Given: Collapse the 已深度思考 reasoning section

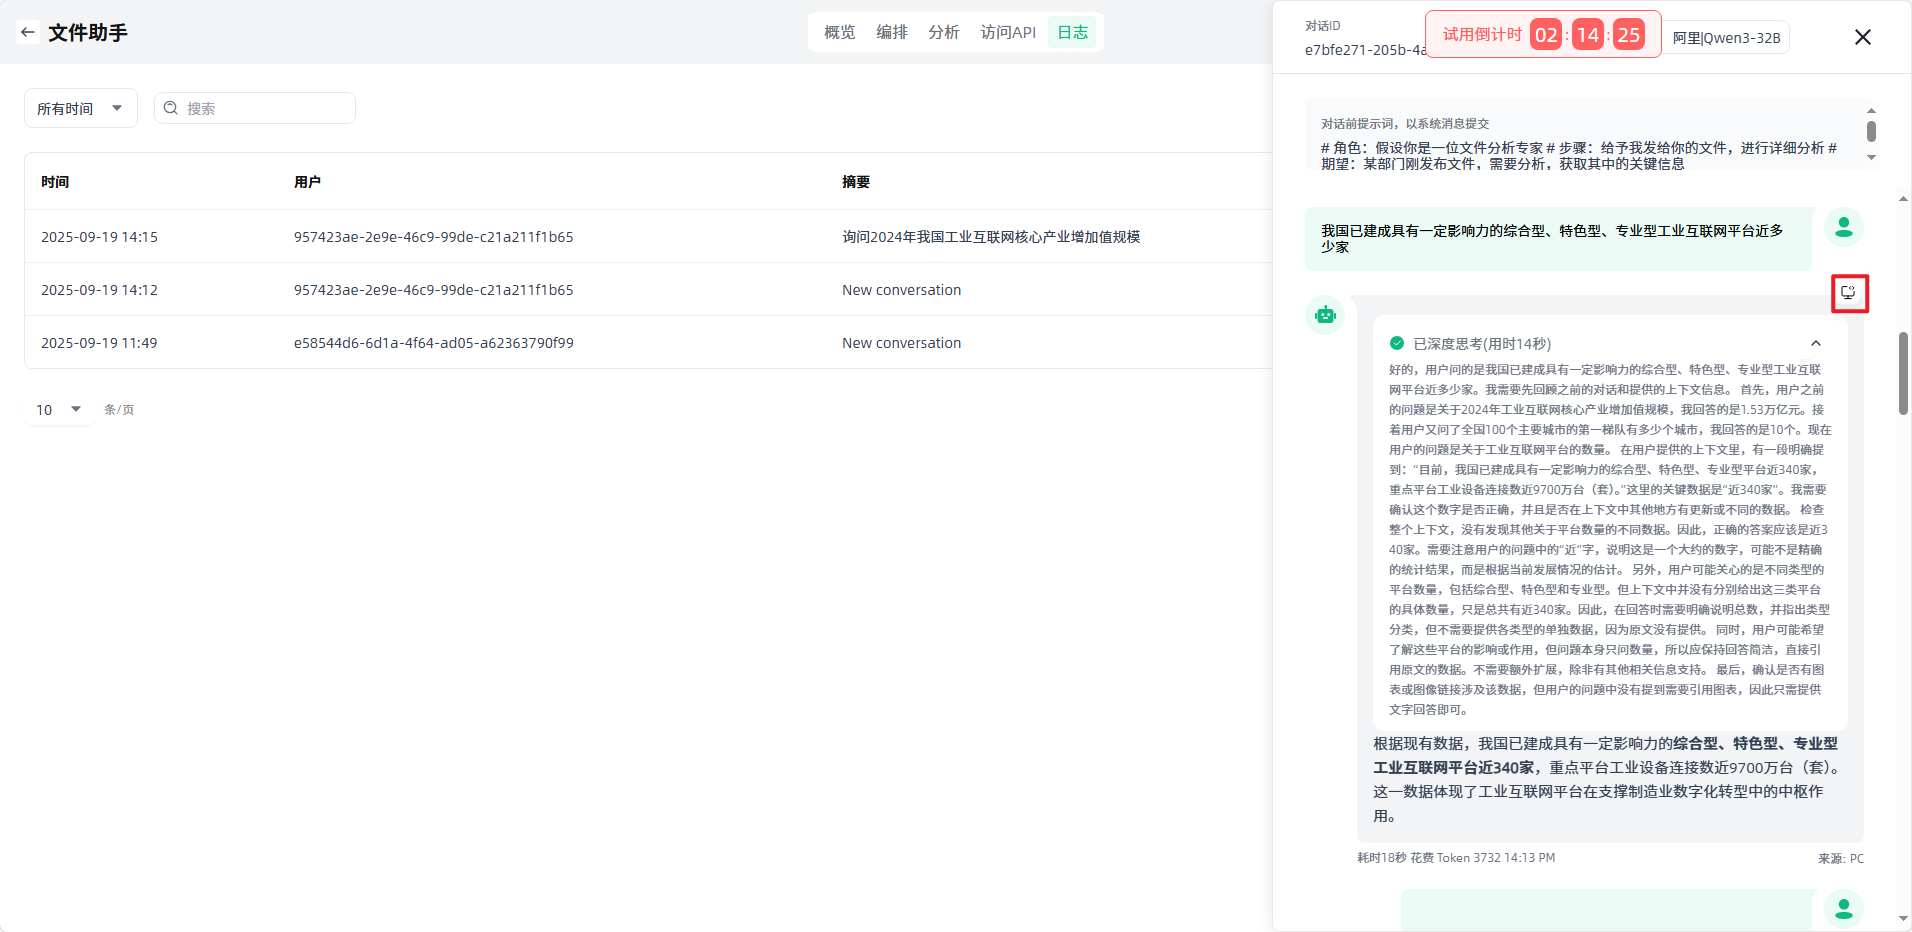Looking at the screenshot, I should coord(1815,344).
